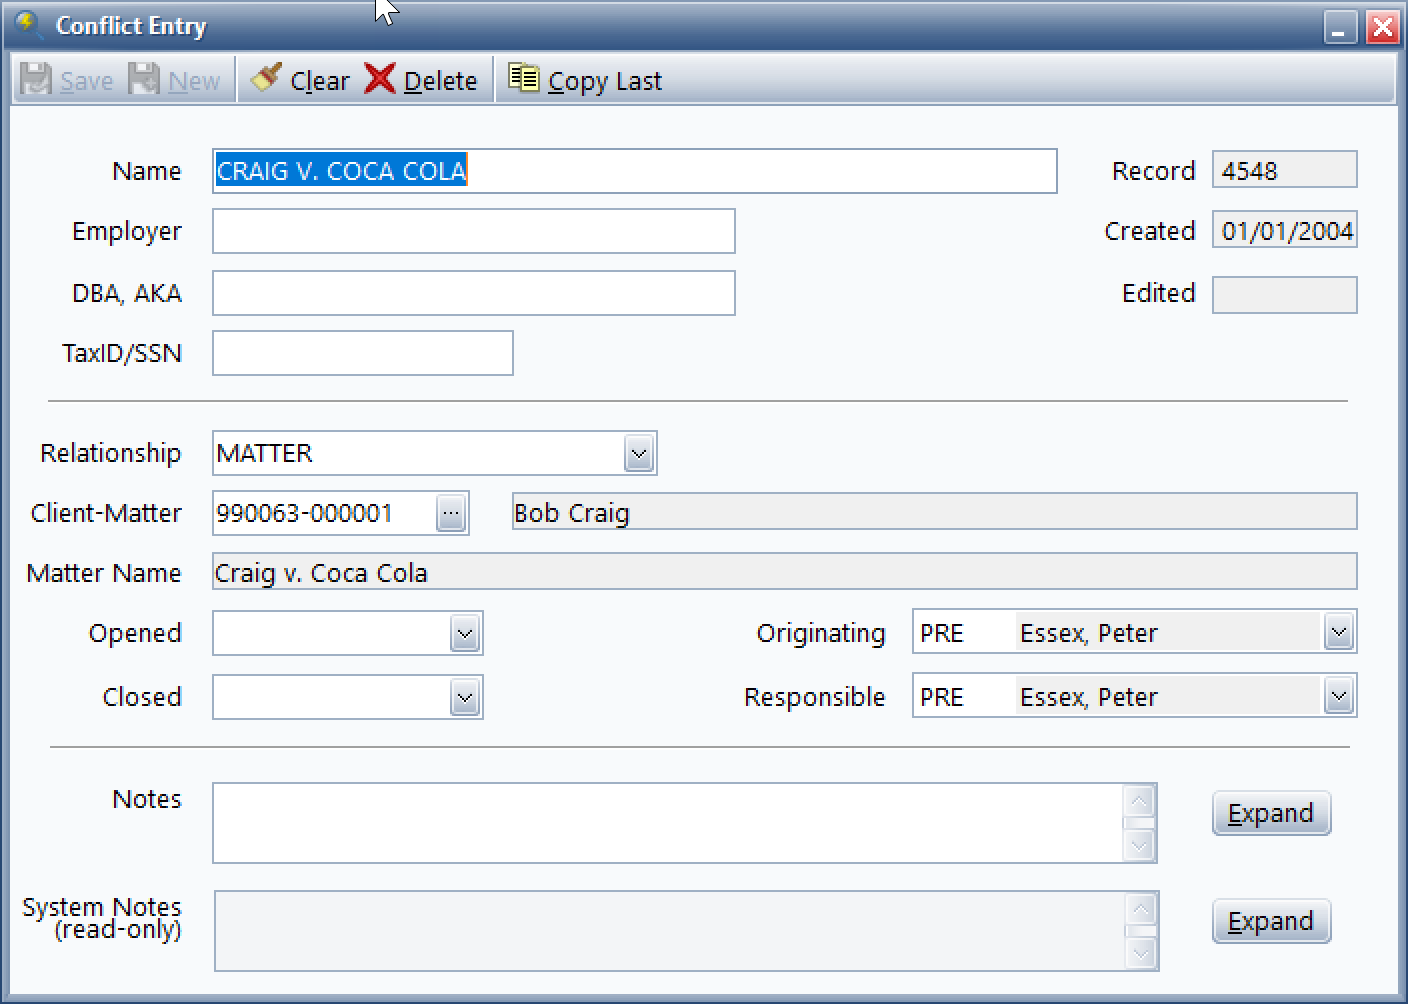This screenshot has width=1408, height=1004.
Task: Click the Client-Matter number field
Action: pyautogui.click(x=324, y=513)
